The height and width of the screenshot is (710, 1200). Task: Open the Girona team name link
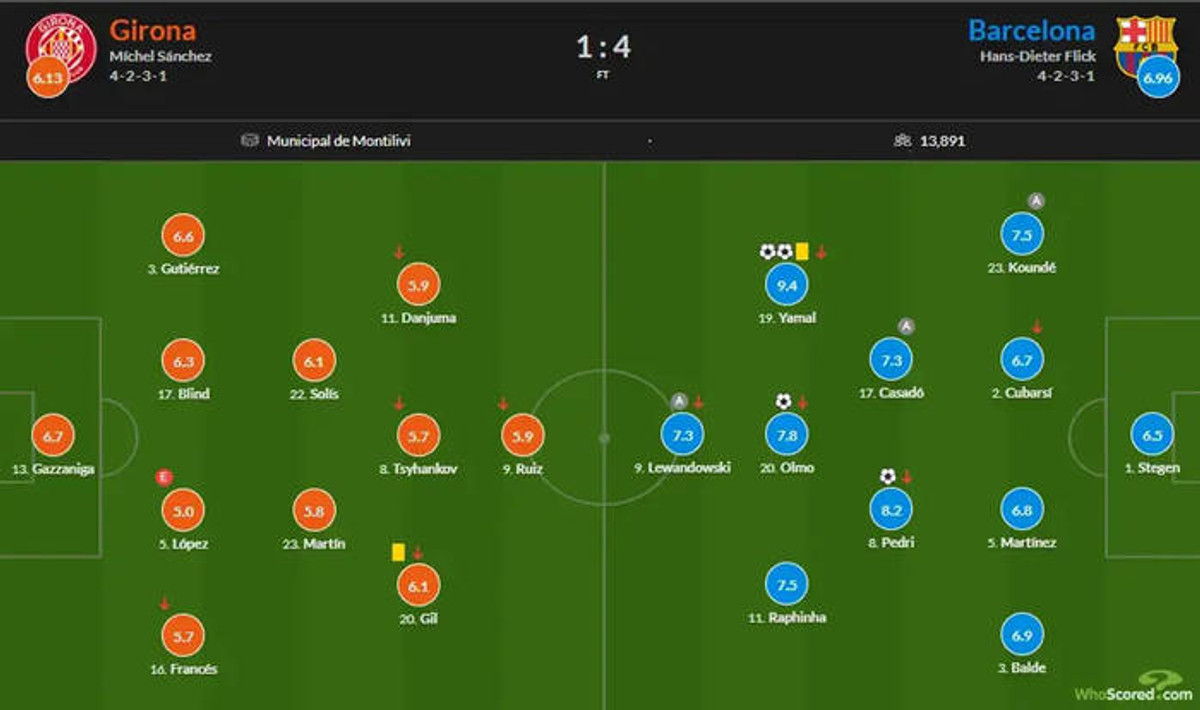152,30
